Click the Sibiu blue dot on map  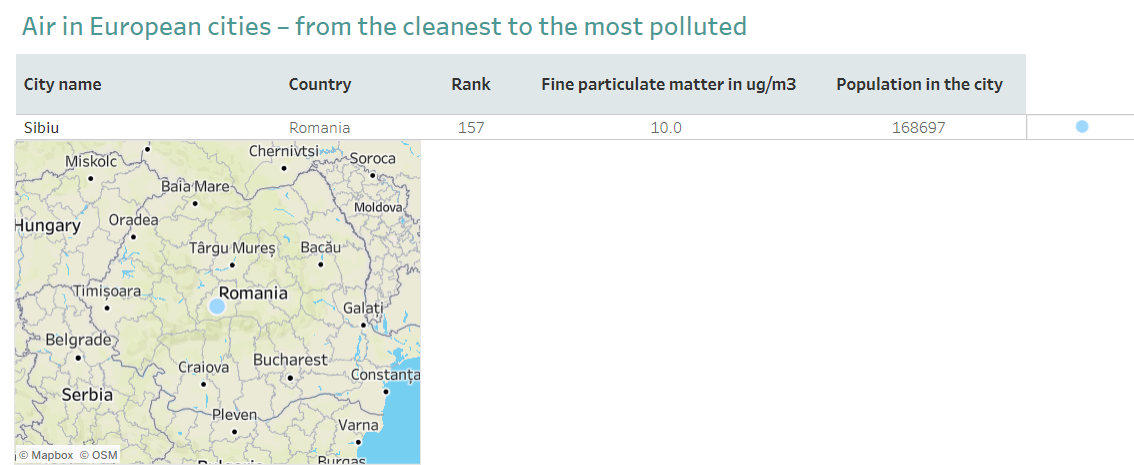click(x=217, y=306)
